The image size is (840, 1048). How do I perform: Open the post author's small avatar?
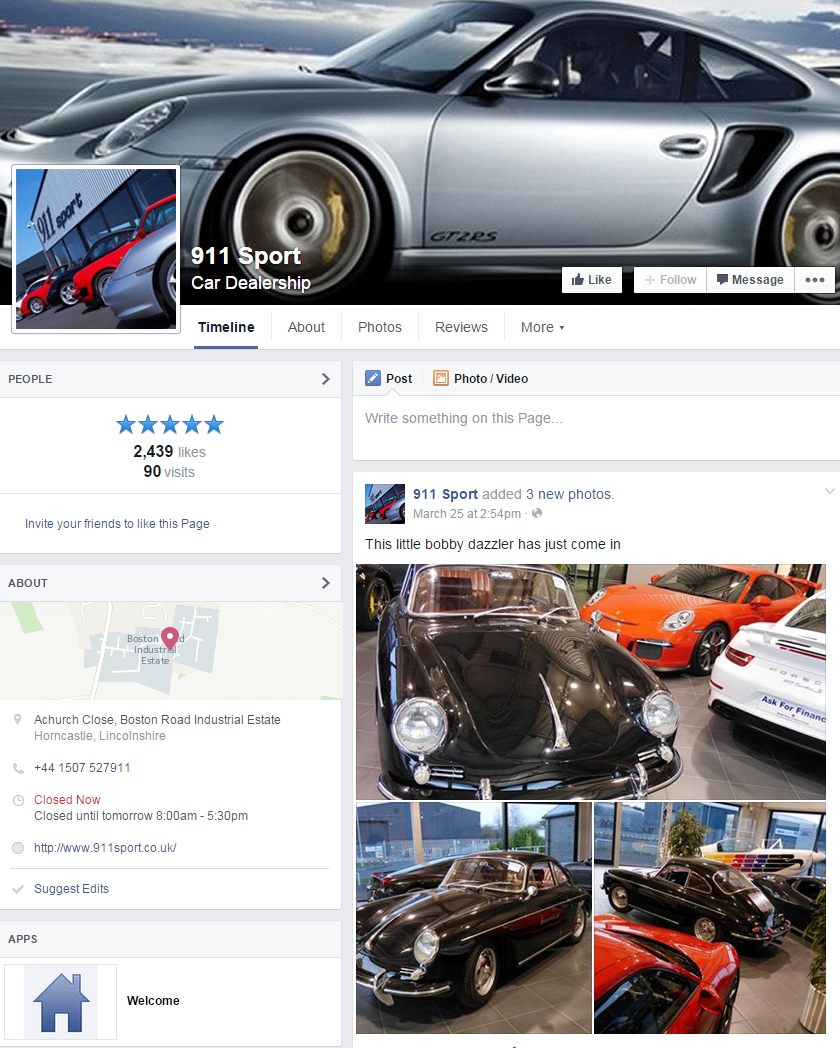(385, 504)
